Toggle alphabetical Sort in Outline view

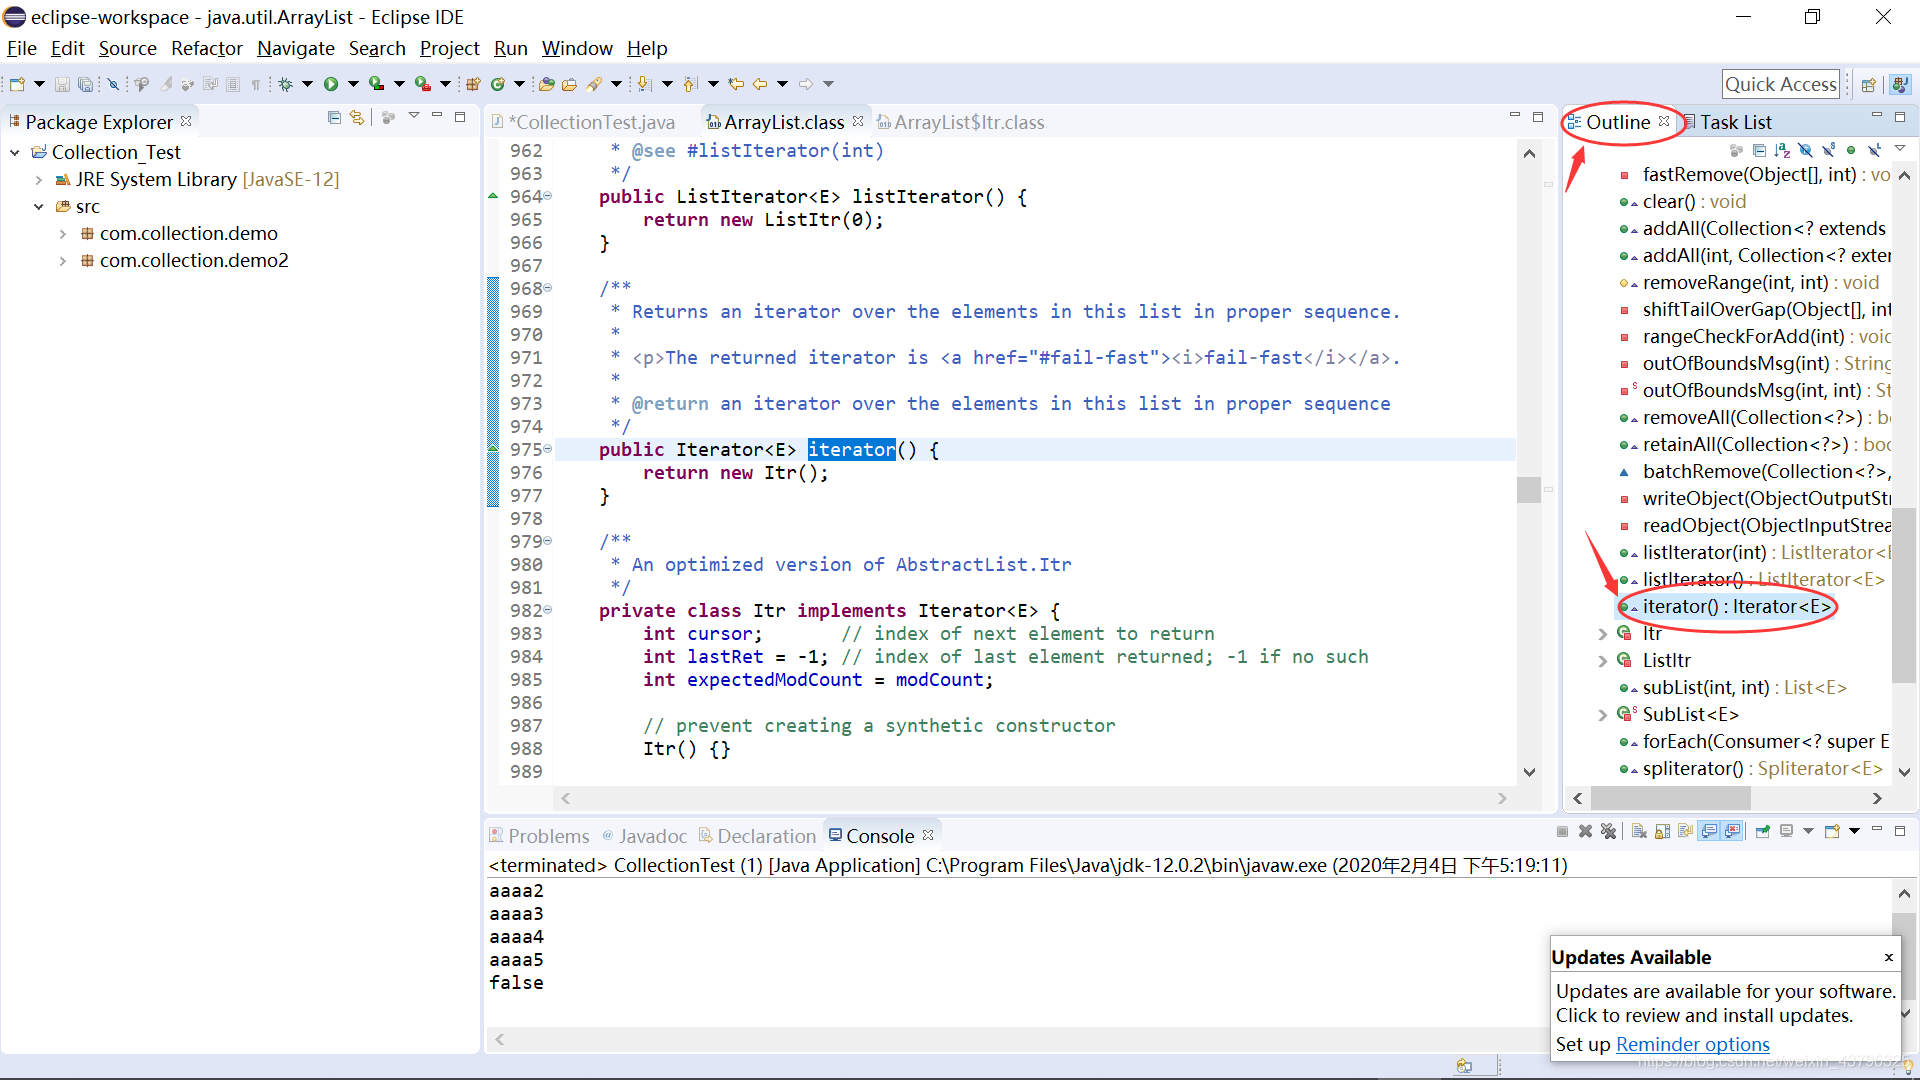[1782, 150]
